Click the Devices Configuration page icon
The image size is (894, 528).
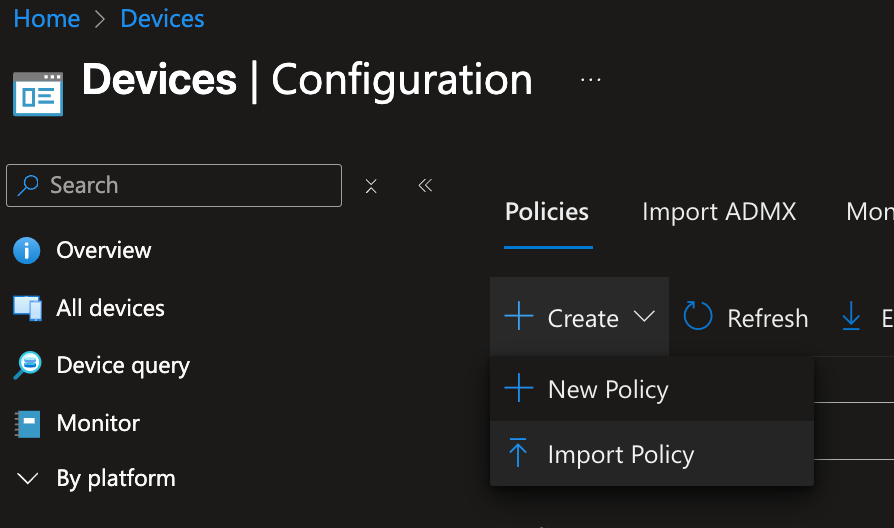pos(38,93)
